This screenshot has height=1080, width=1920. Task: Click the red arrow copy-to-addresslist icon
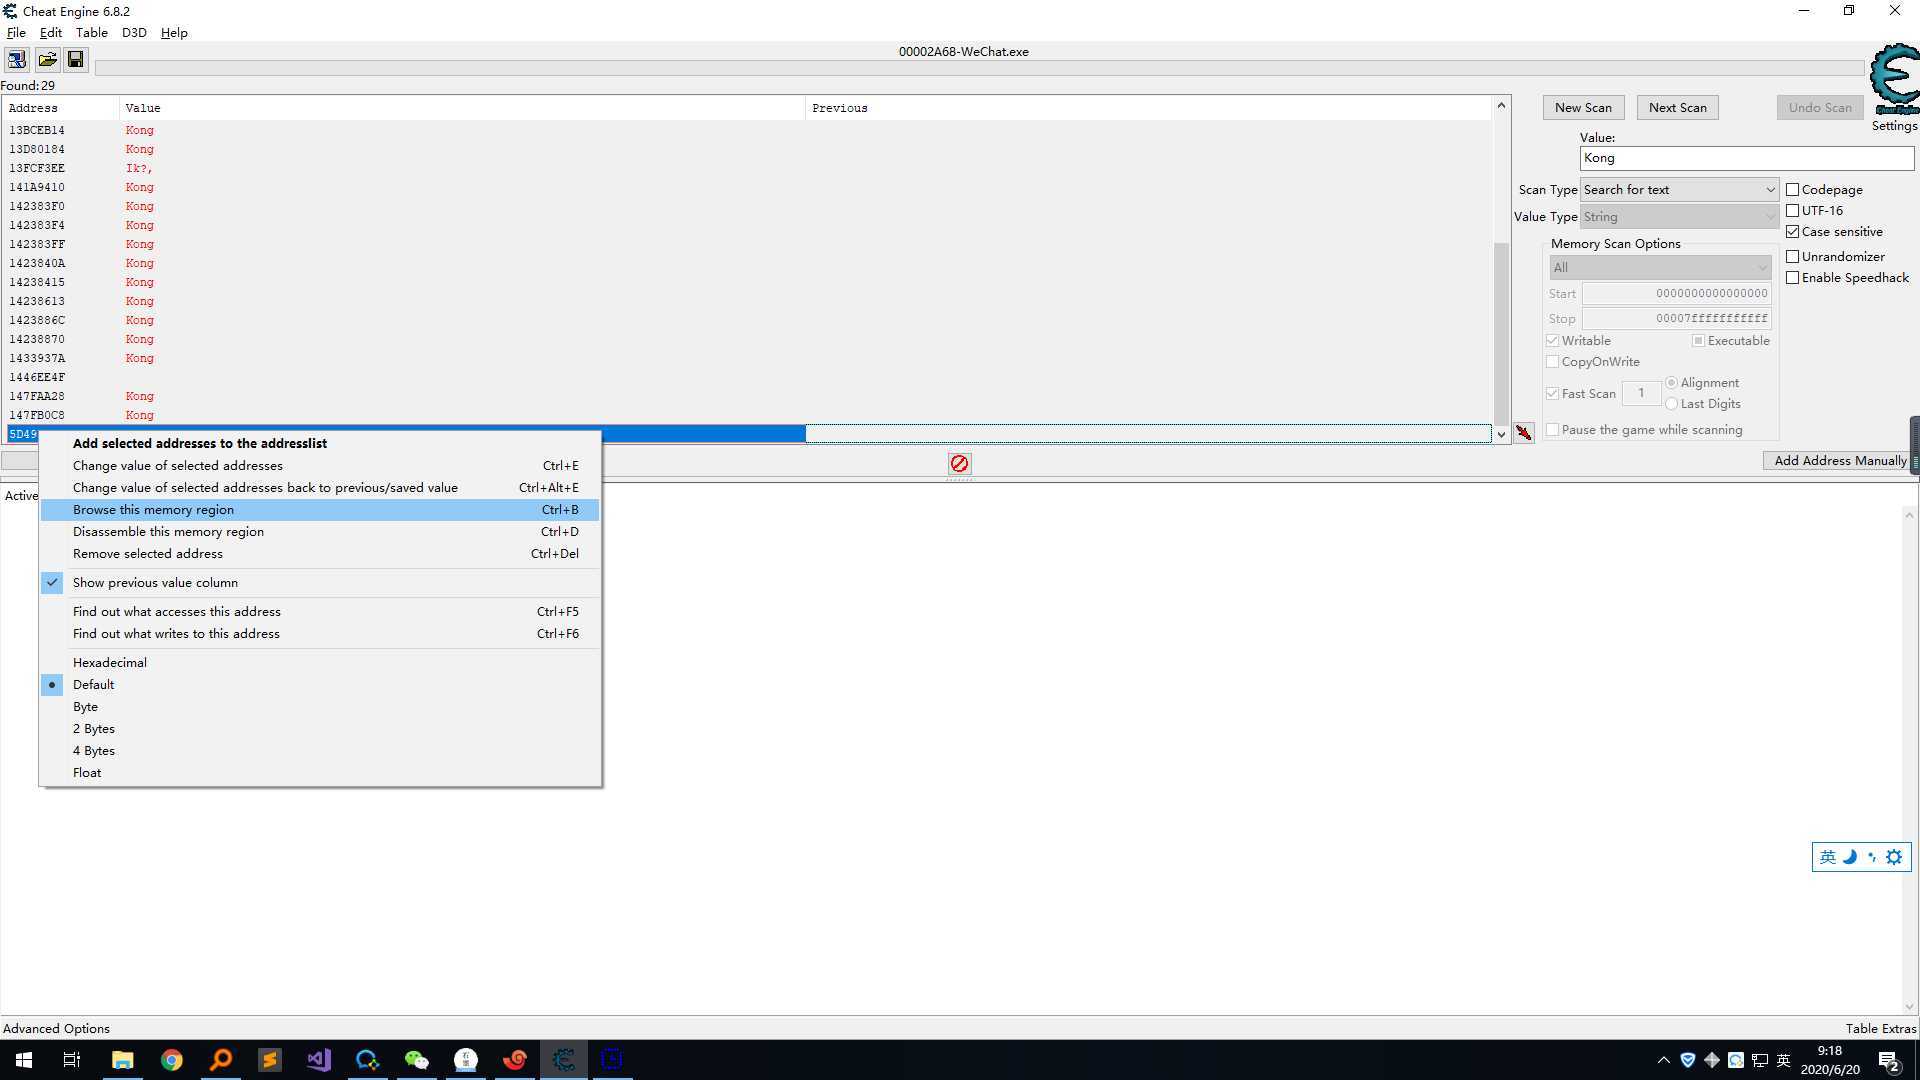(1523, 433)
